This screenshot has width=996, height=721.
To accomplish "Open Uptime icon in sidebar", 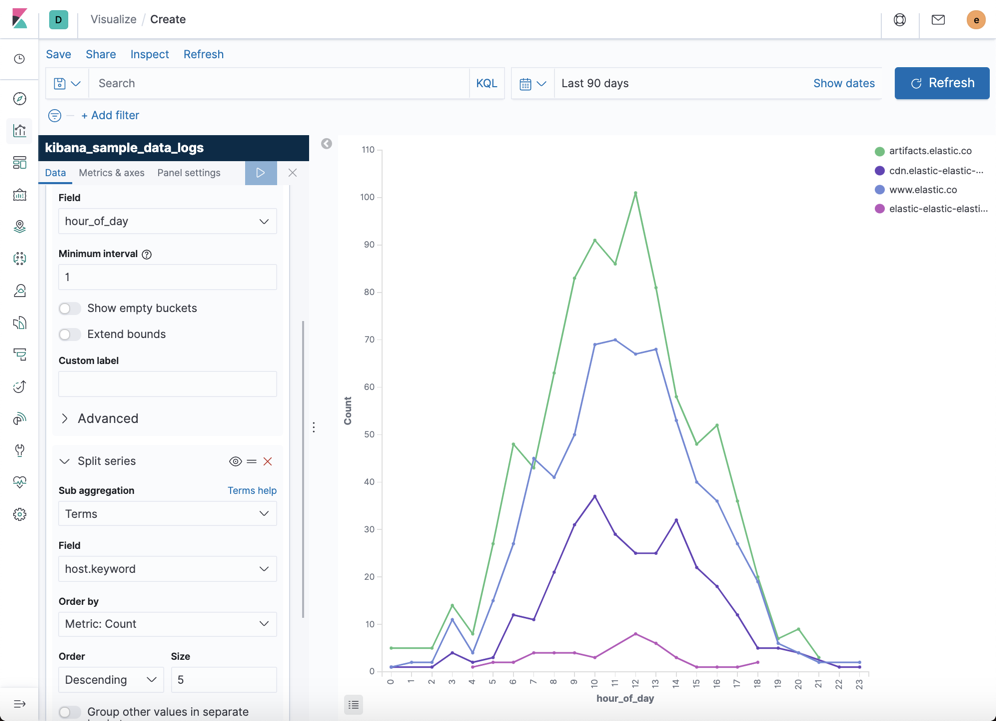I will [20, 386].
